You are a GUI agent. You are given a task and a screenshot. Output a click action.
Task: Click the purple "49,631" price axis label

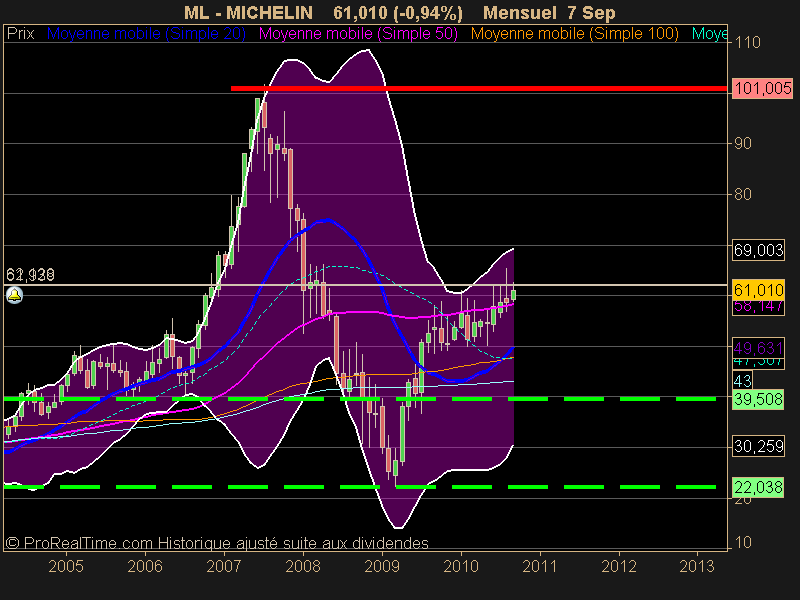pyautogui.click(x=758, y=348)
